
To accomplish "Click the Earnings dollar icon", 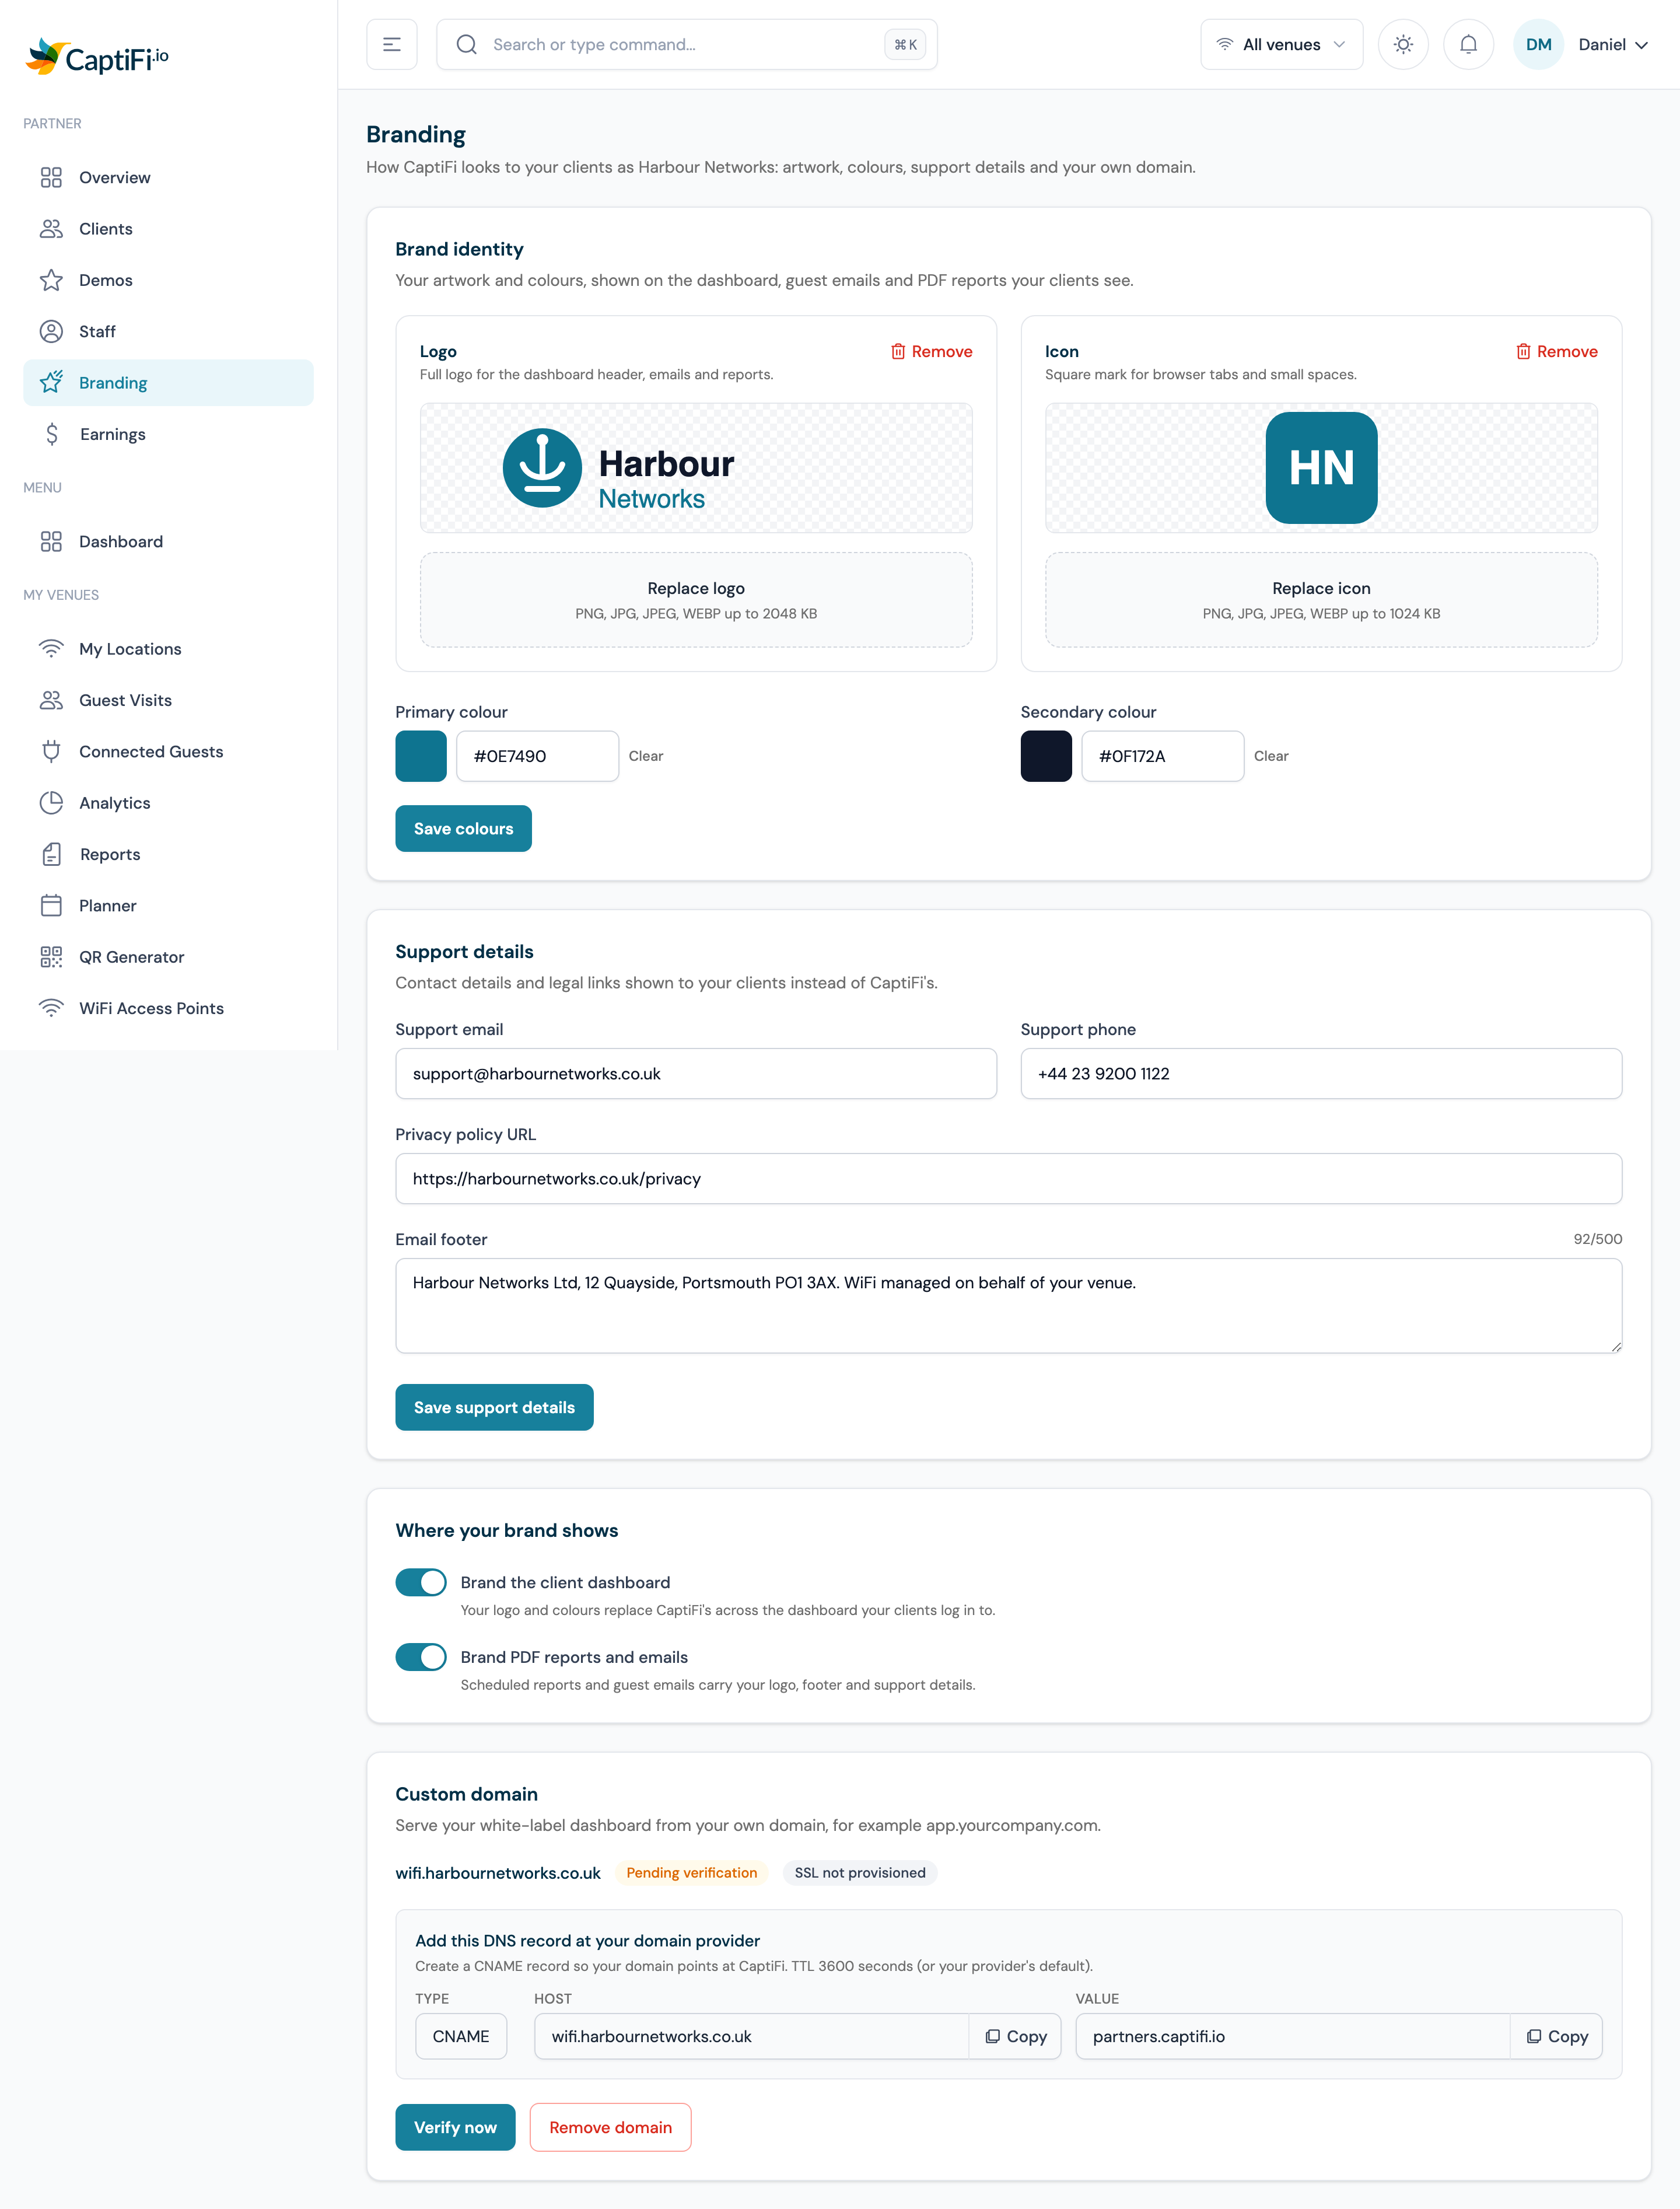I will 51,434.
